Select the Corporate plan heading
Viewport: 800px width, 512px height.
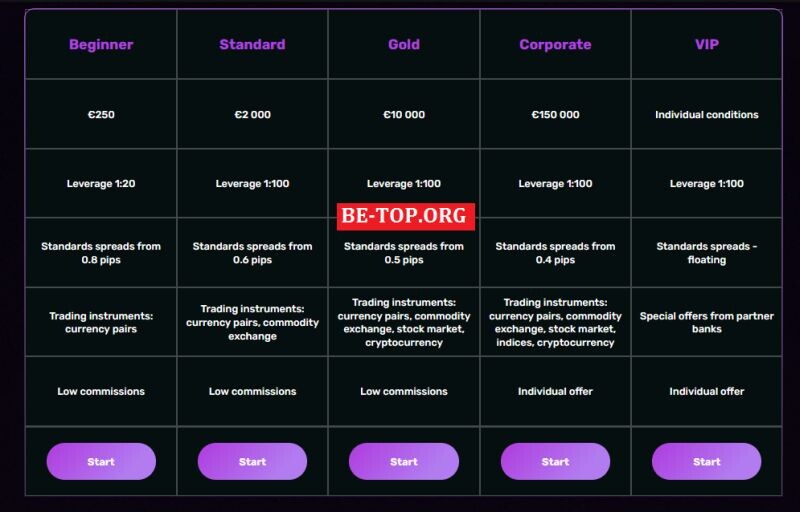click(x=555, y=44)
